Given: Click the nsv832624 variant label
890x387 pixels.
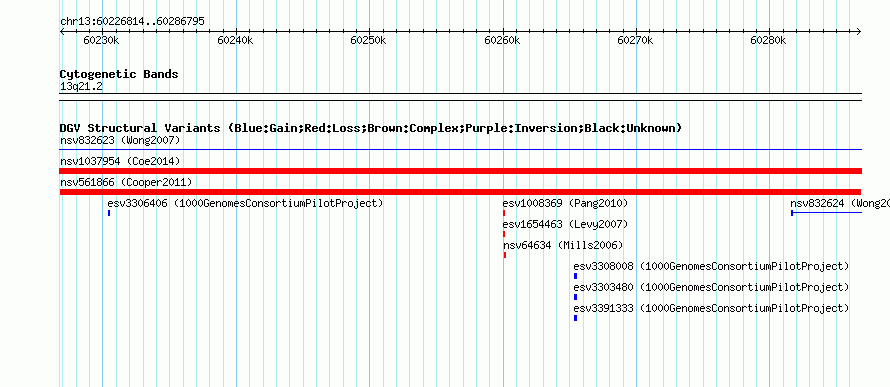Looking at the screenshot, I should pos(839,203).
